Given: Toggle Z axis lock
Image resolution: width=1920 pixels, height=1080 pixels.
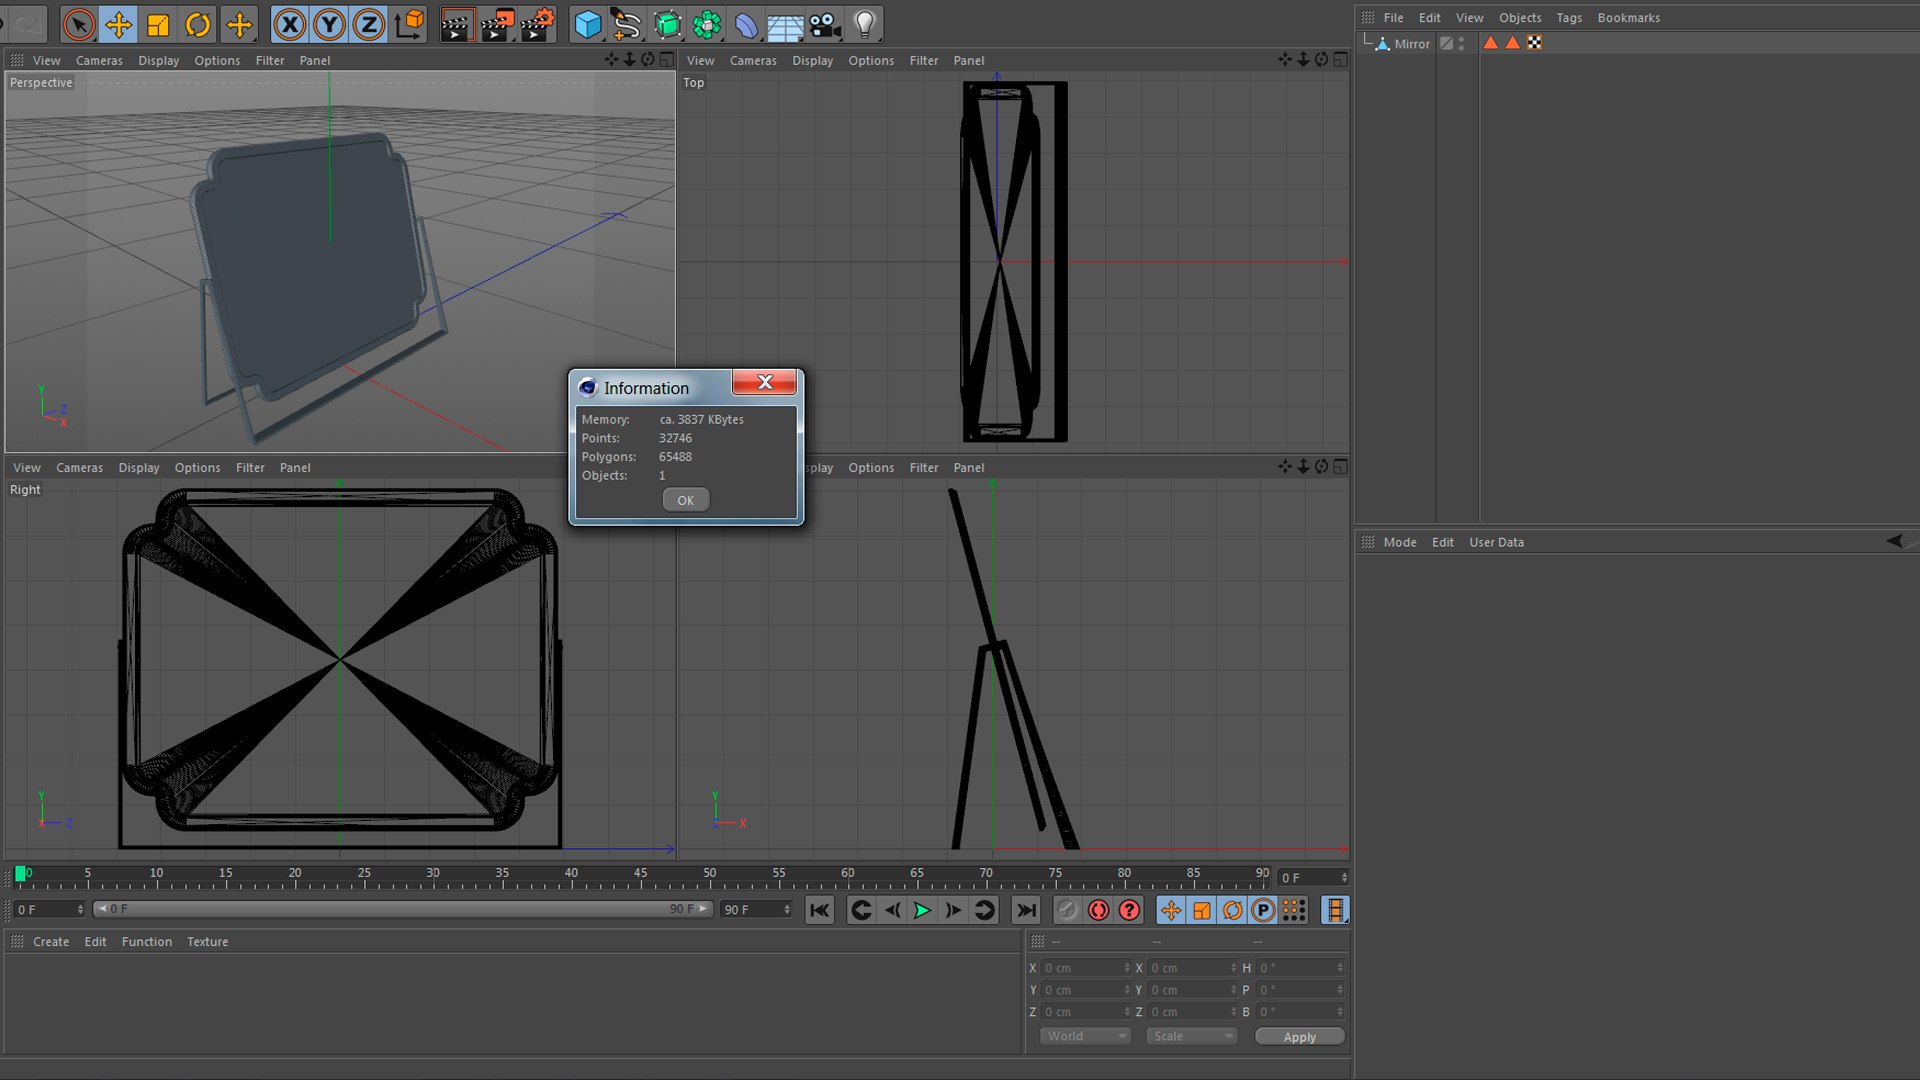Looking at the screenshot, I should pos(369,24).
